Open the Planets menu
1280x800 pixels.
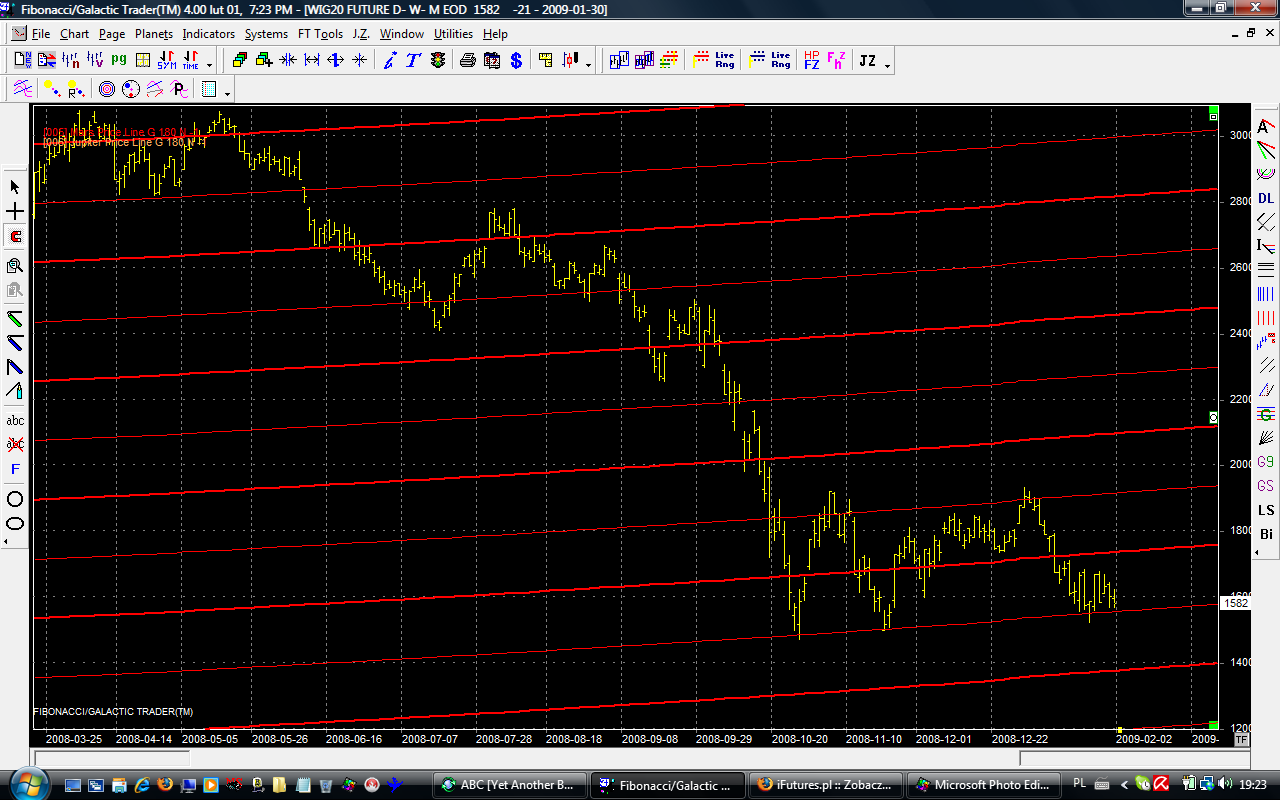click(x=154, y=33)
